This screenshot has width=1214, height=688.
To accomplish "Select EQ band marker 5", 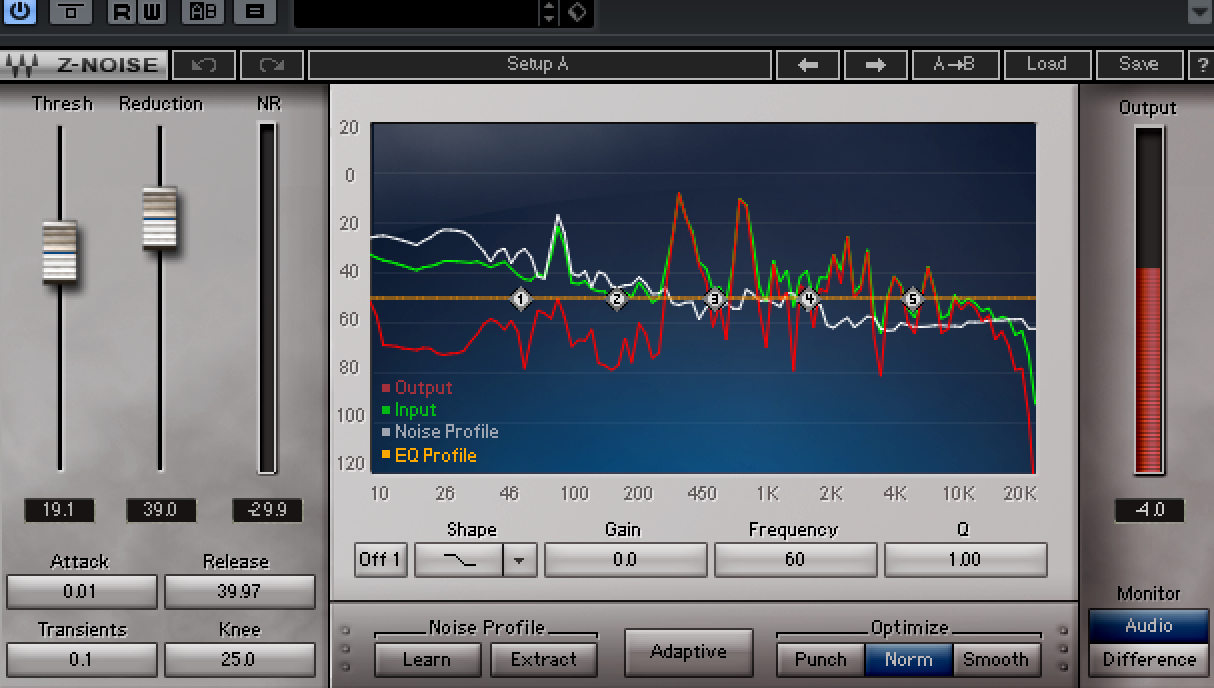I will 912,298.
